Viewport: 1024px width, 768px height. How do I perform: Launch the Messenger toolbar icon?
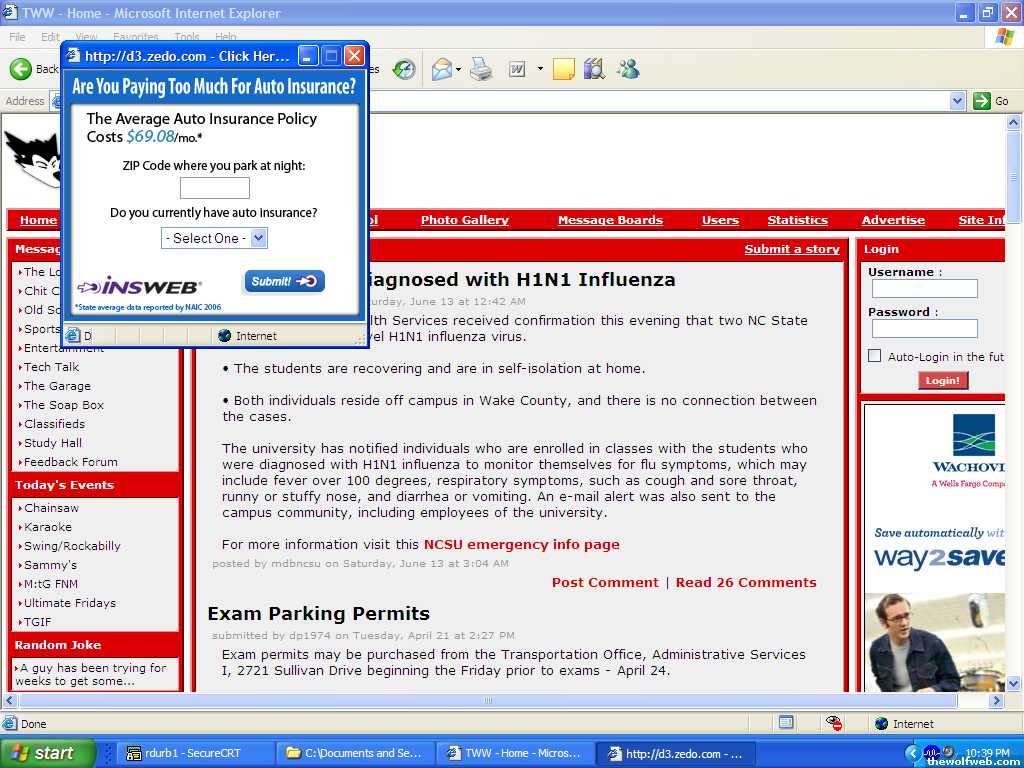[628, 69]
